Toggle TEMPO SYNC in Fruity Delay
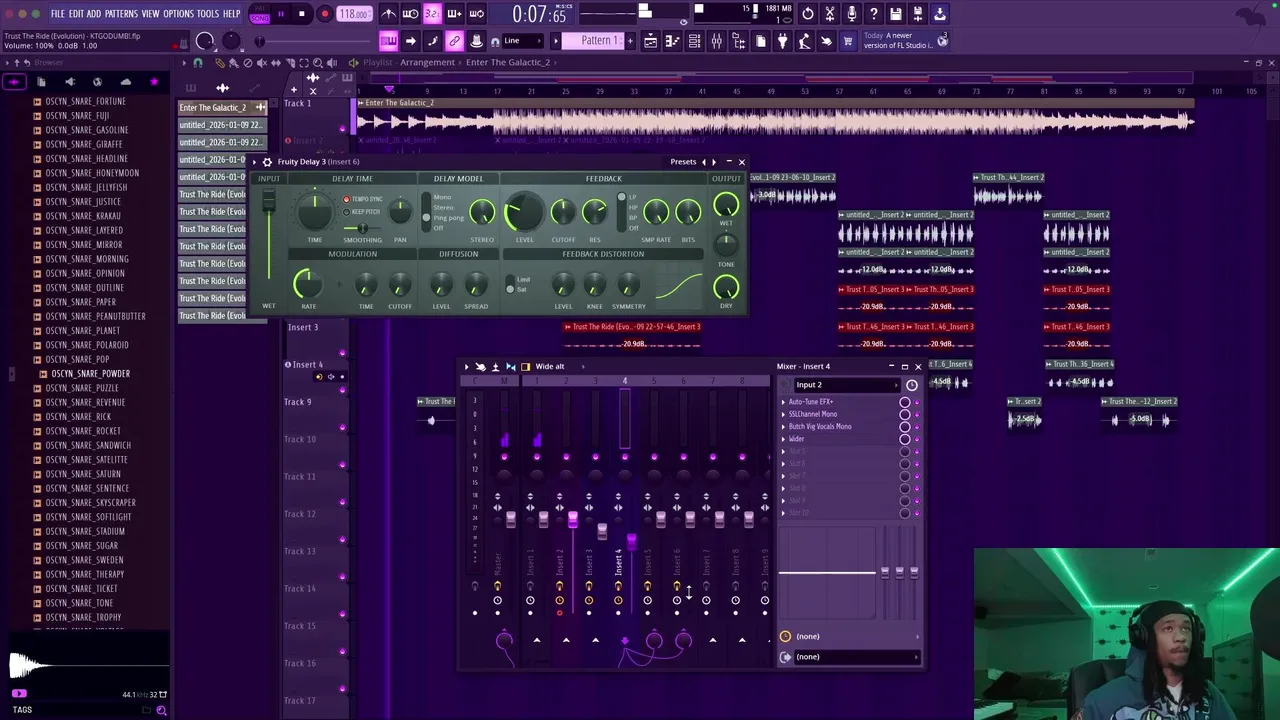The width and height of the screenshot is (1280, 720). coord(346,199)
